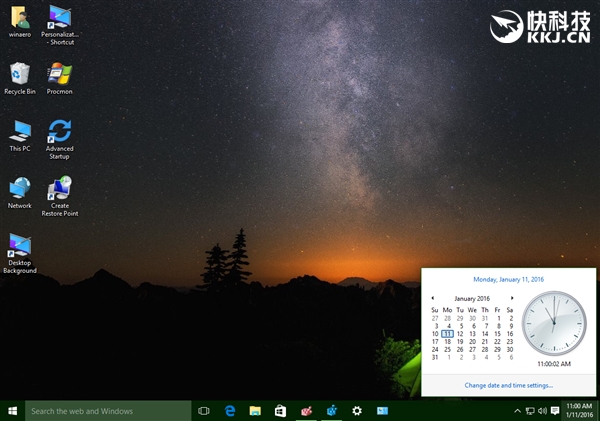Select This PC desktop icon
This screenshot has width=600, height=421.
(x=20, y=136)
